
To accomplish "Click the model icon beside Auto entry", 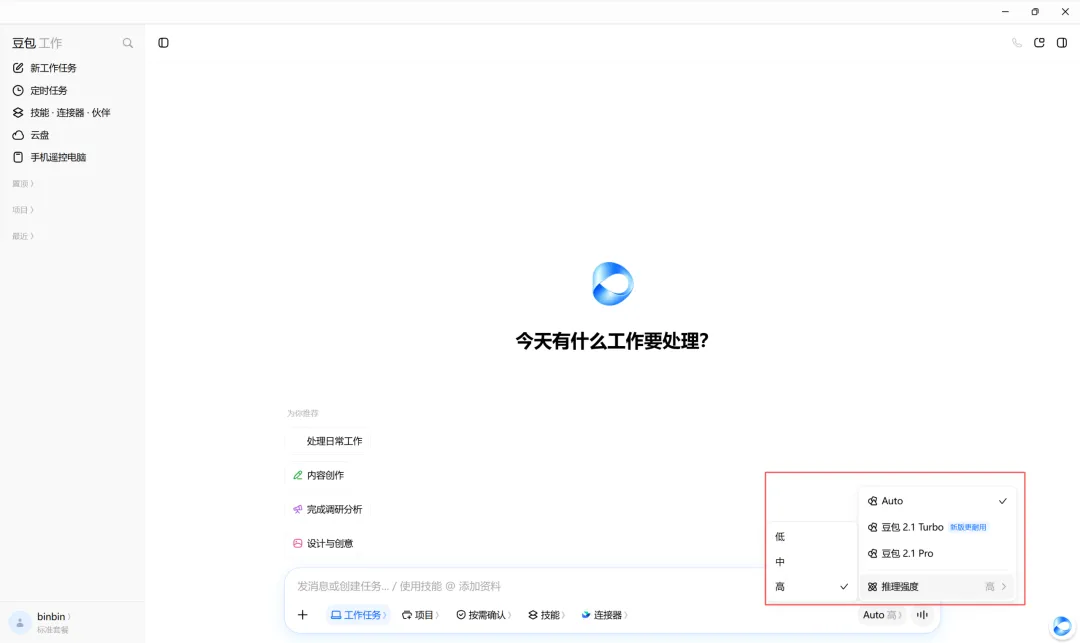I will (x=873, y=501).
